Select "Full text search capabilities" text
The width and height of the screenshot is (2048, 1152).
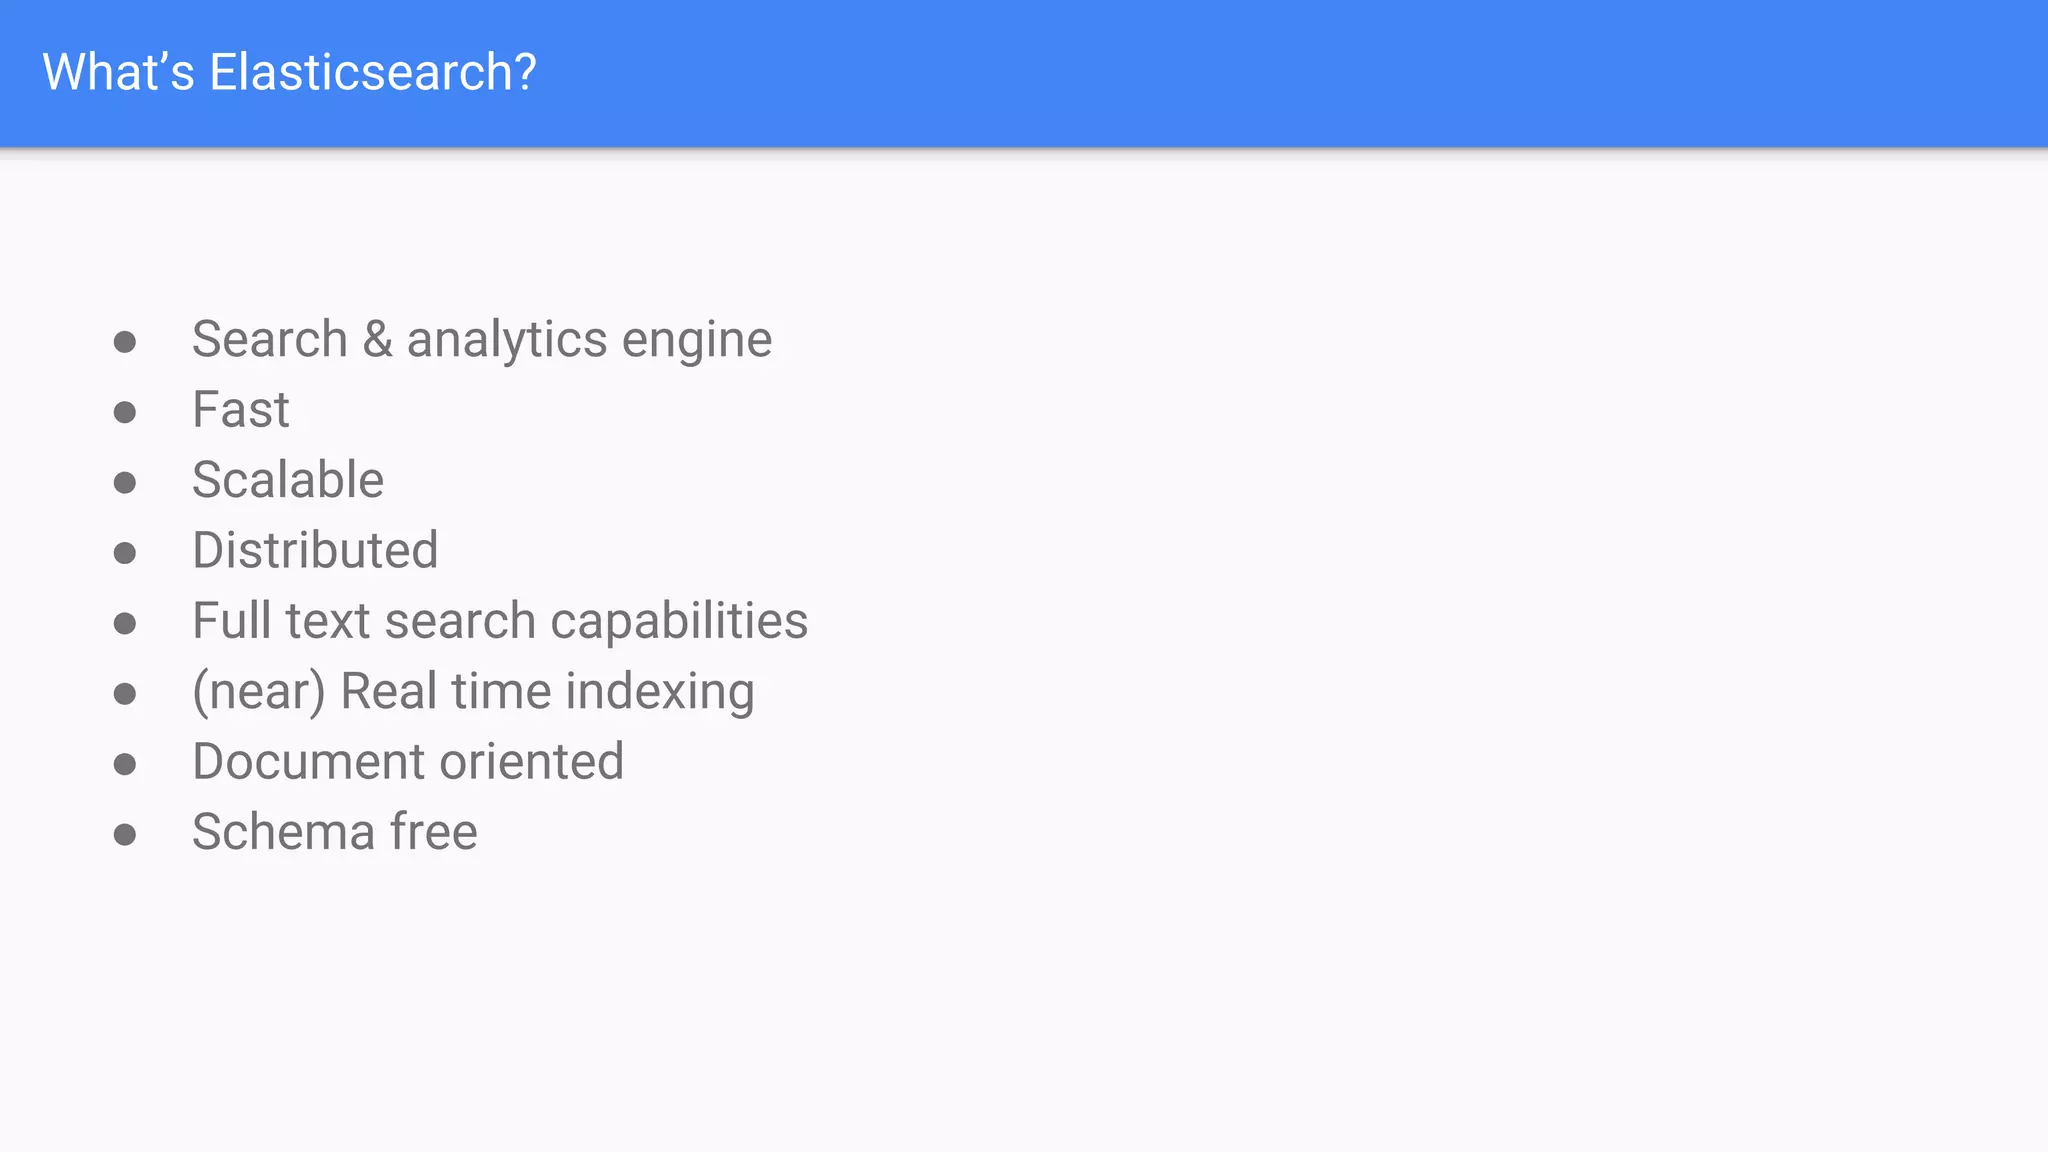499,621
